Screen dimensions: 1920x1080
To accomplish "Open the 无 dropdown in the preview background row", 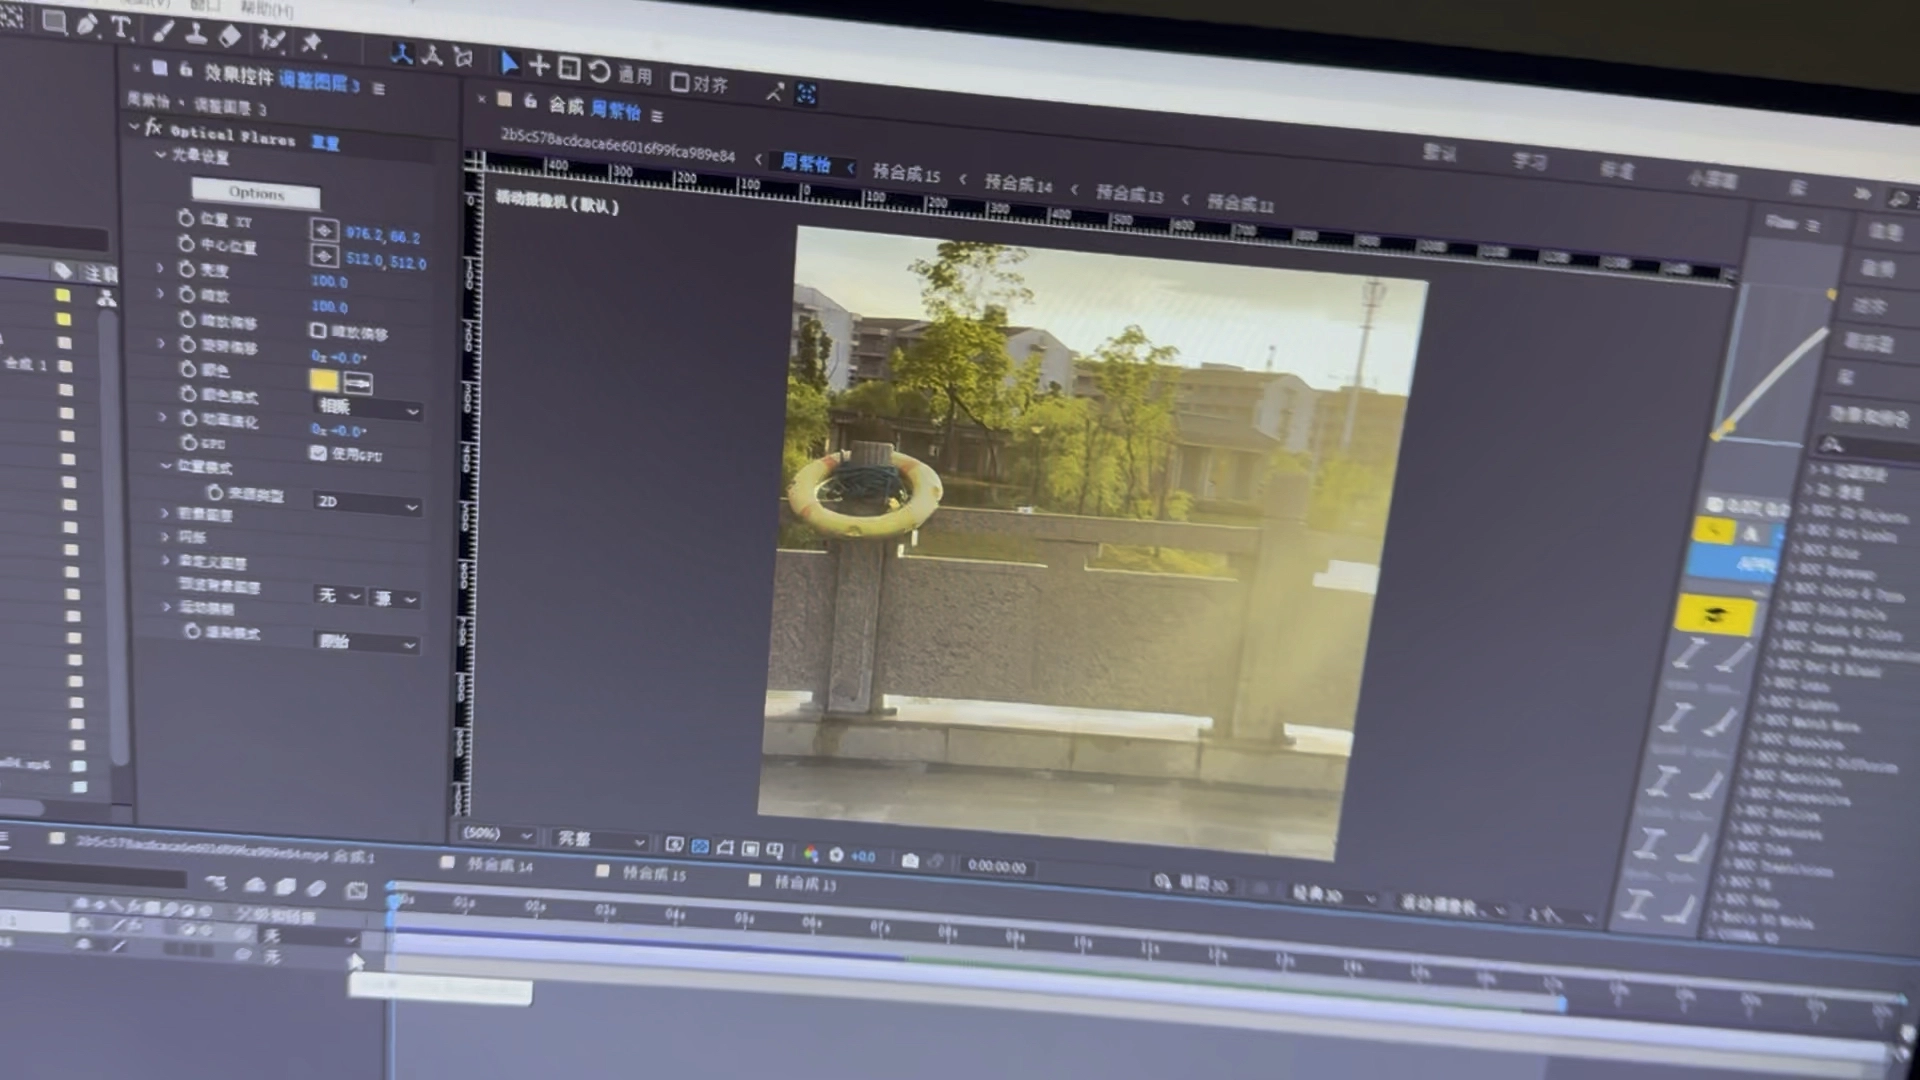I will point(340,595).
